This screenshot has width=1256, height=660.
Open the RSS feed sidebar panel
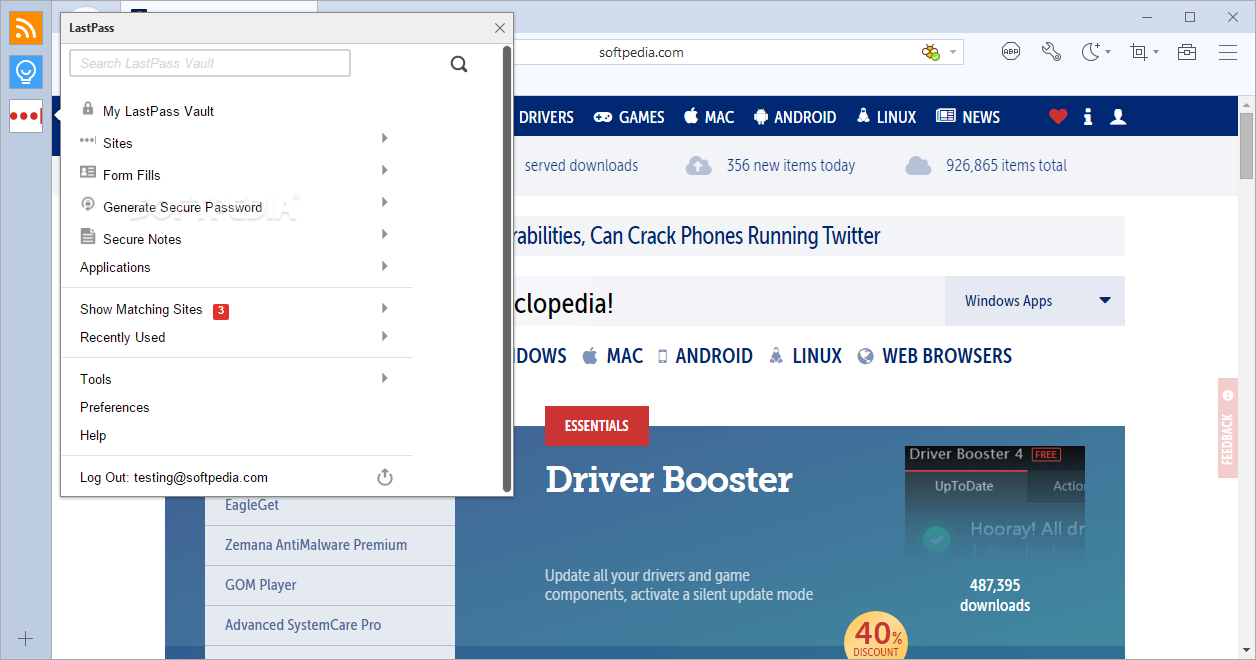(x=26, y=28)
